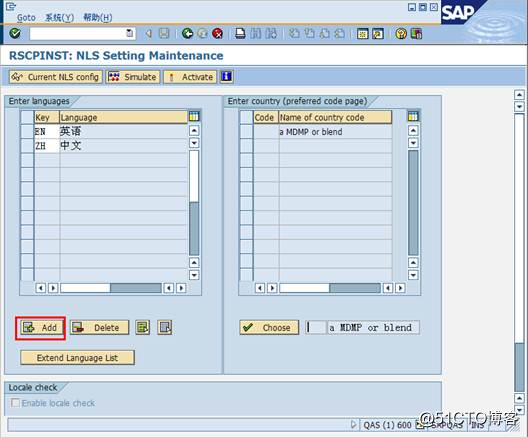Click the Current NLS config button
Screen dimensions: 528x437
pos(56,77)
